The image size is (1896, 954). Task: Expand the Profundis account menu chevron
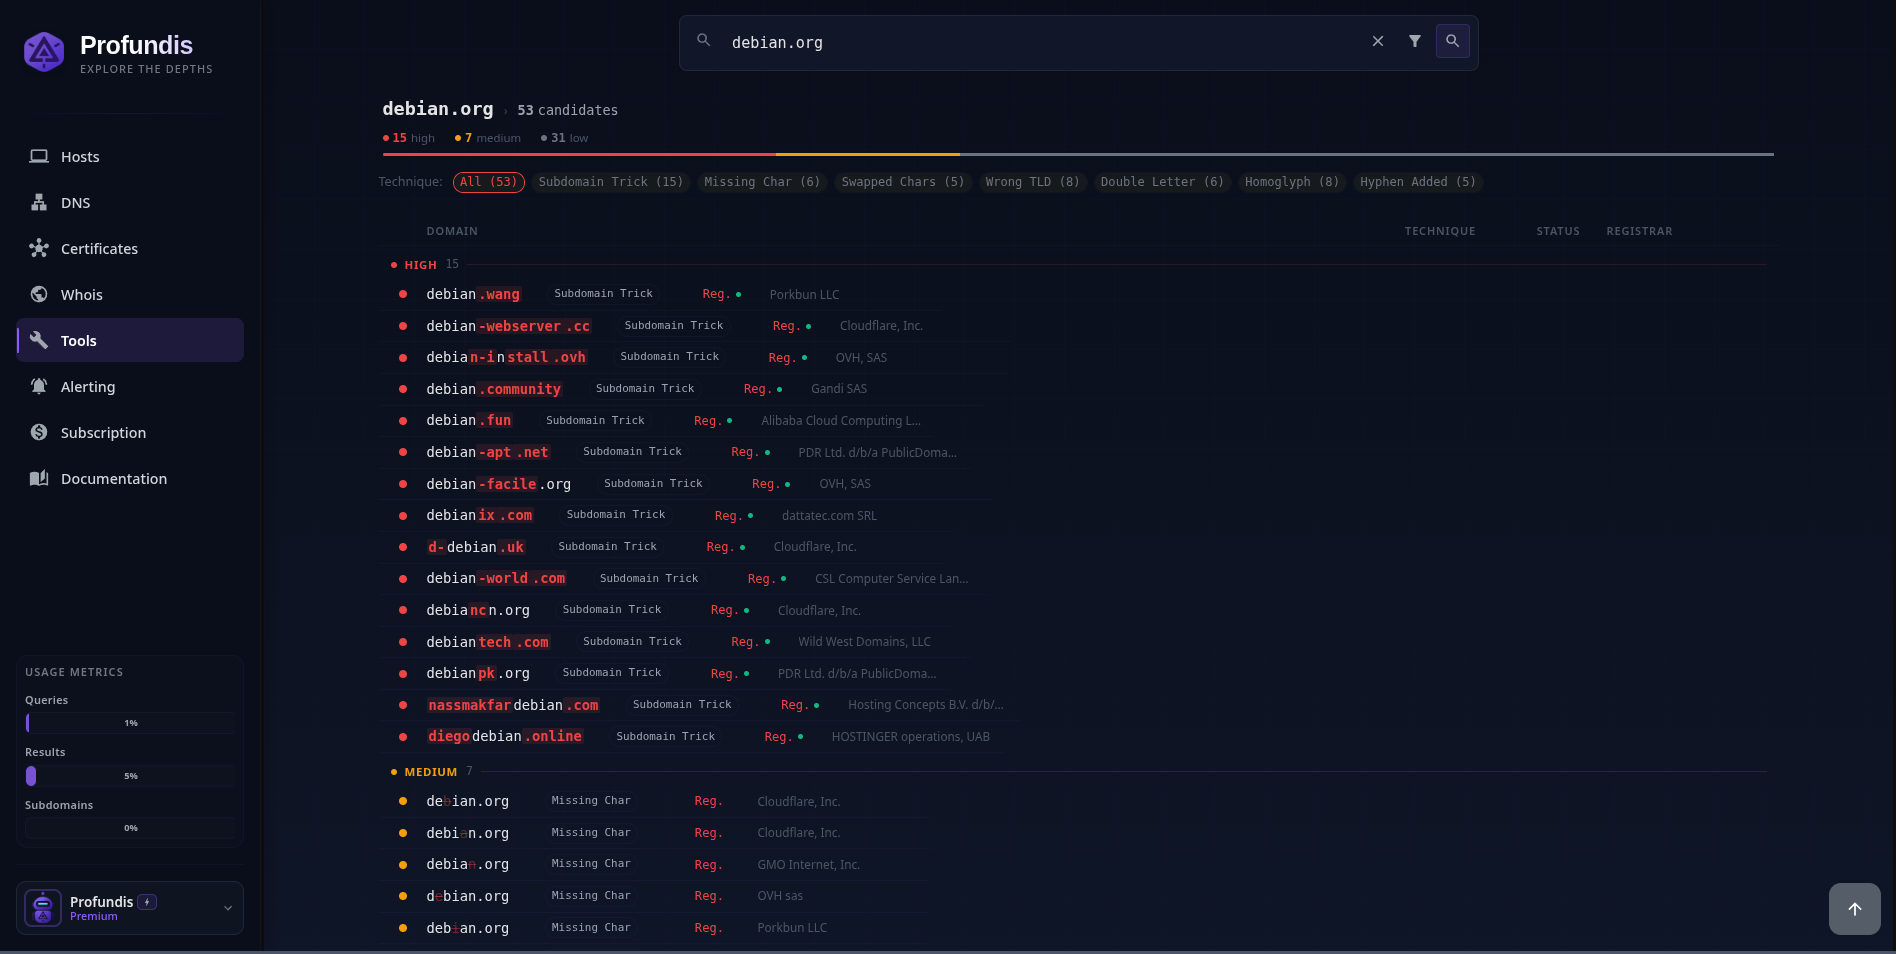point(228,908)
